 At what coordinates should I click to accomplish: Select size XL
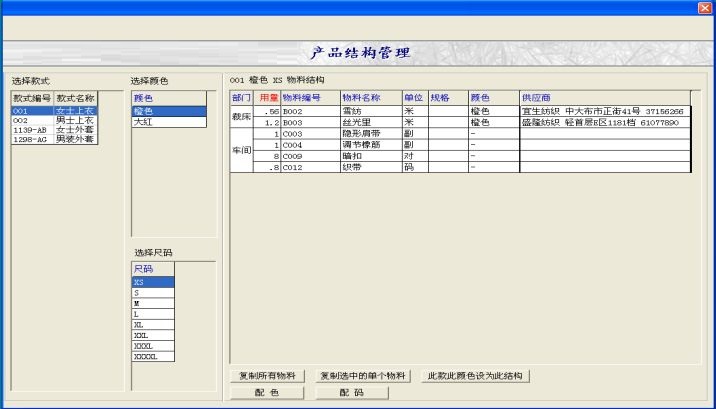pyautogui.click(x=153, y=325)
